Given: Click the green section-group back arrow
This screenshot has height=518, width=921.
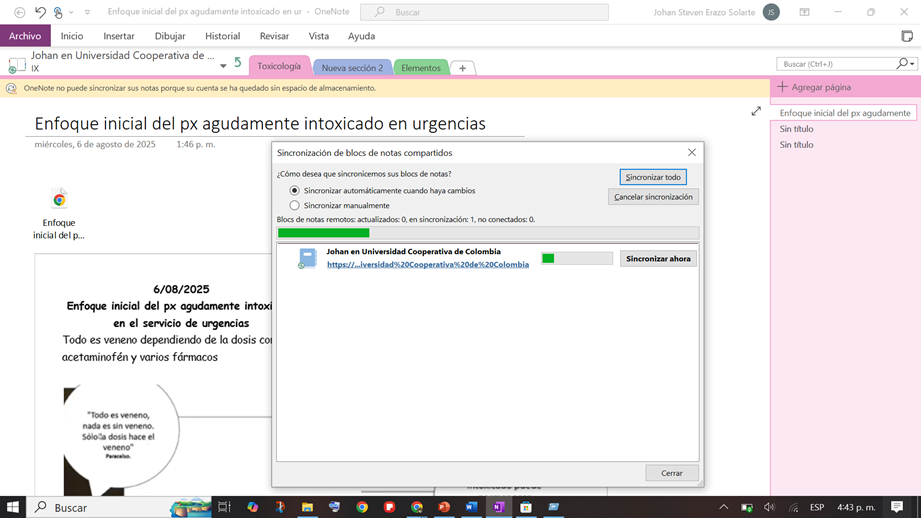Looking at the screenshot, I should [x=238, y=62].
